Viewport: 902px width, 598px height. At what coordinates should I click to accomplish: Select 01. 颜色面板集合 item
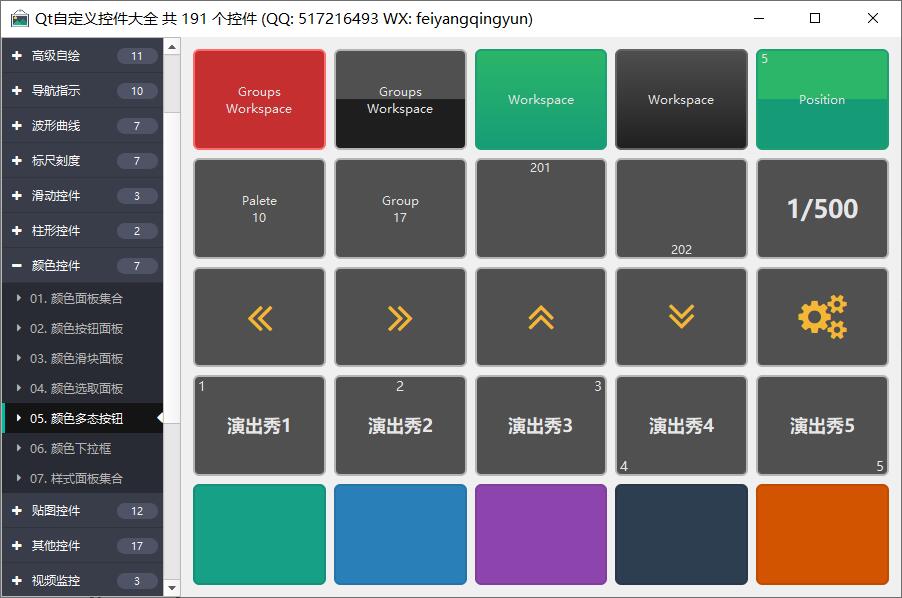tap(77, 298)
